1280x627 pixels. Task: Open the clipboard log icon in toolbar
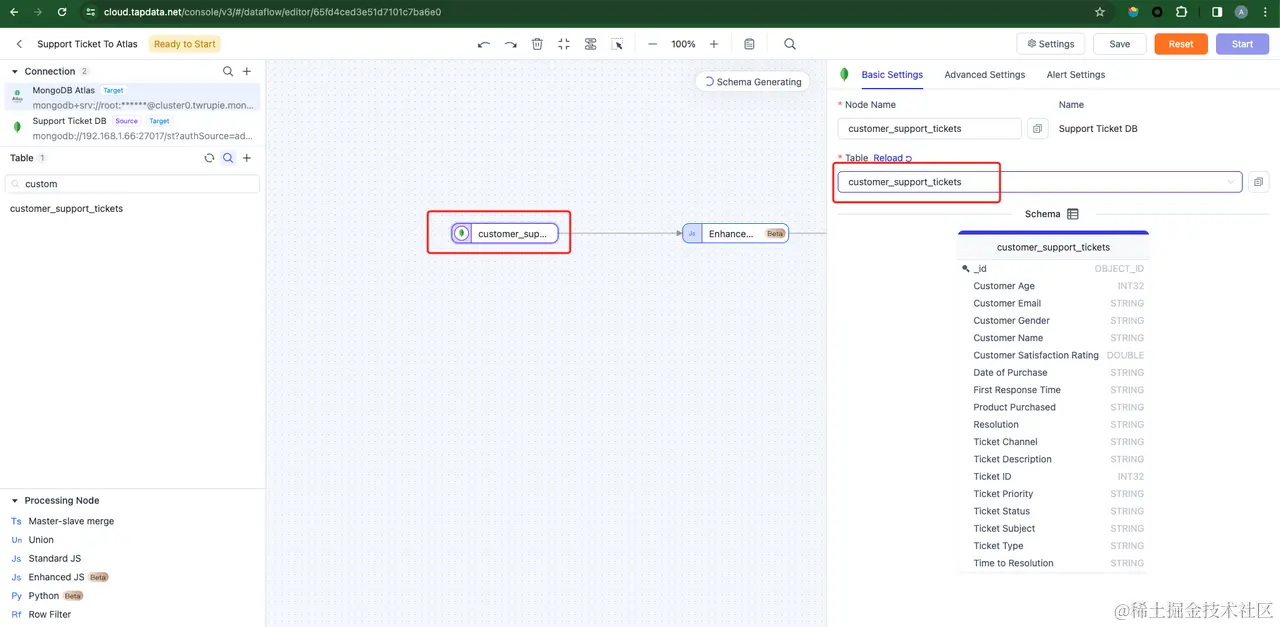coord(750,44)
